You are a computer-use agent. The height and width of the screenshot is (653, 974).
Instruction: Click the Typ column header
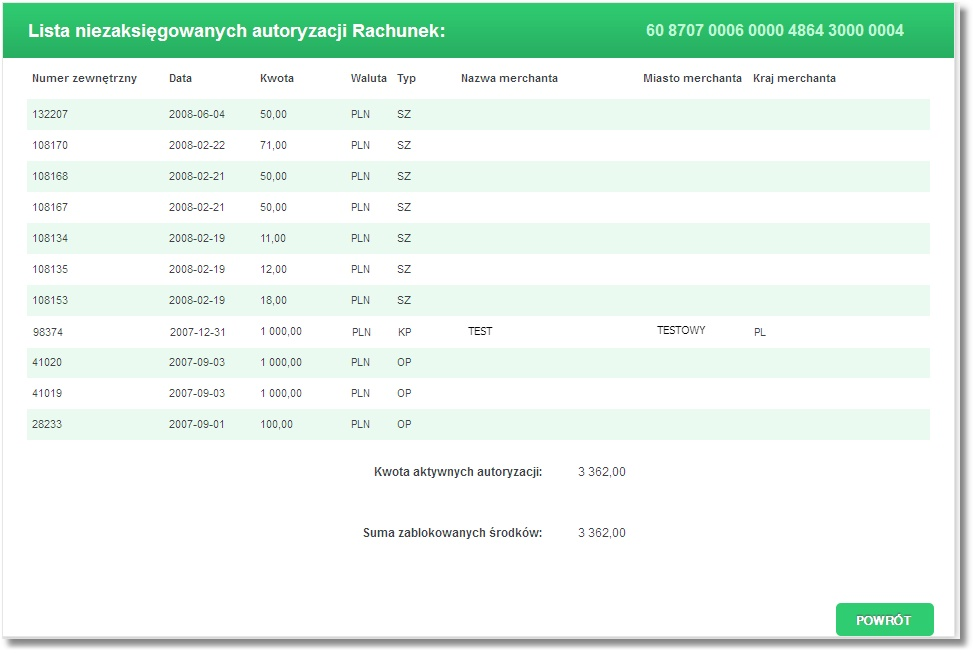(406, 78)
